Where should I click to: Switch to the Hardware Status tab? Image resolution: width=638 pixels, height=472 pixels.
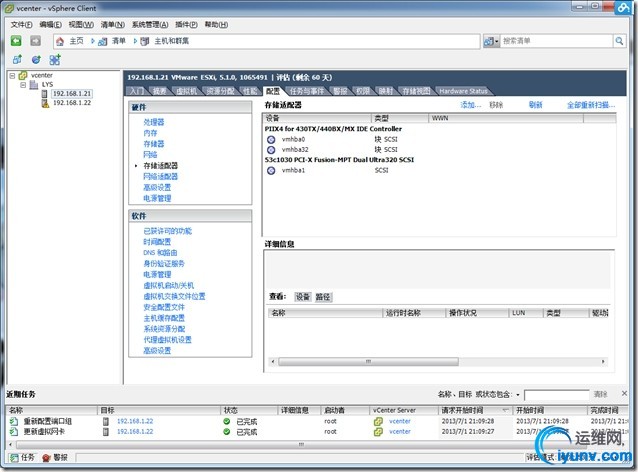(x=463, y=91)
